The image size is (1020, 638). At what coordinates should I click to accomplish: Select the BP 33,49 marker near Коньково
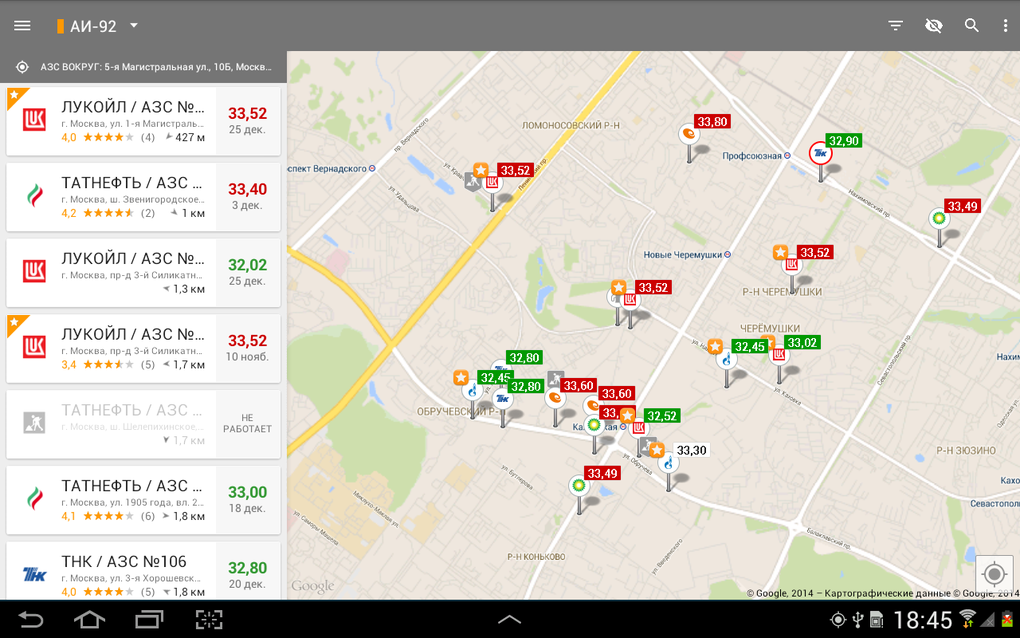point(579,486)
